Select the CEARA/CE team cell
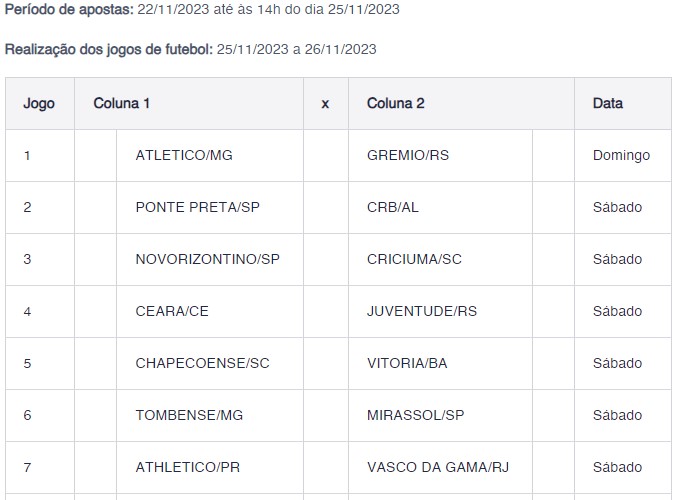Screen dimensions: 682x500 [172, 311]
